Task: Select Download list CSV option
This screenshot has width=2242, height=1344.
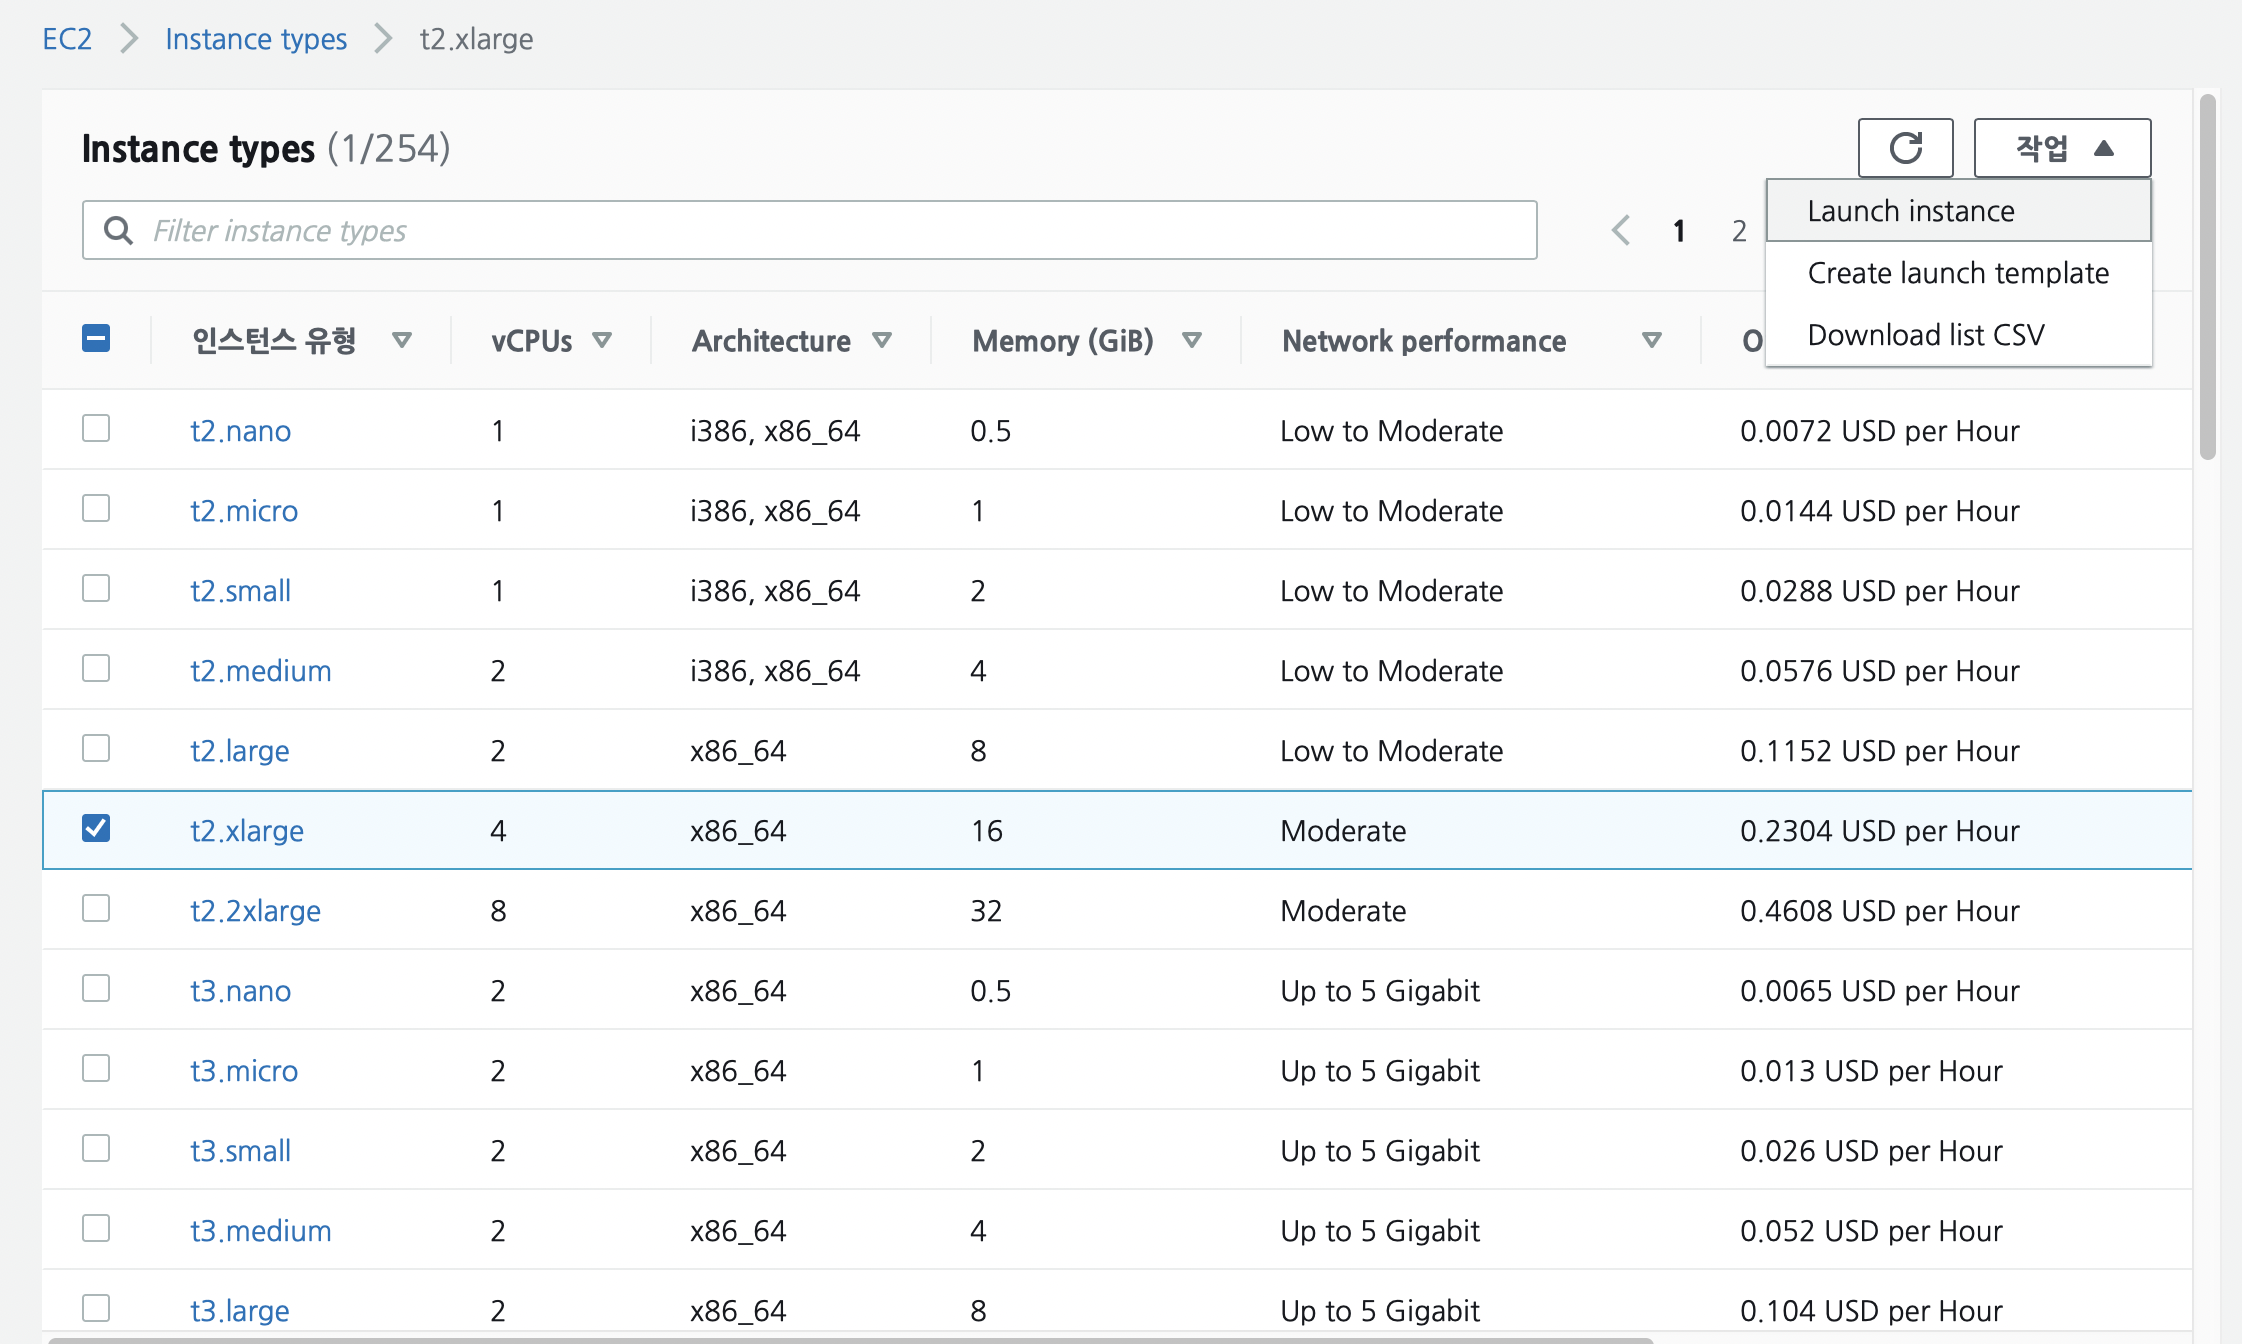Action: click(x=1925, y=335)
